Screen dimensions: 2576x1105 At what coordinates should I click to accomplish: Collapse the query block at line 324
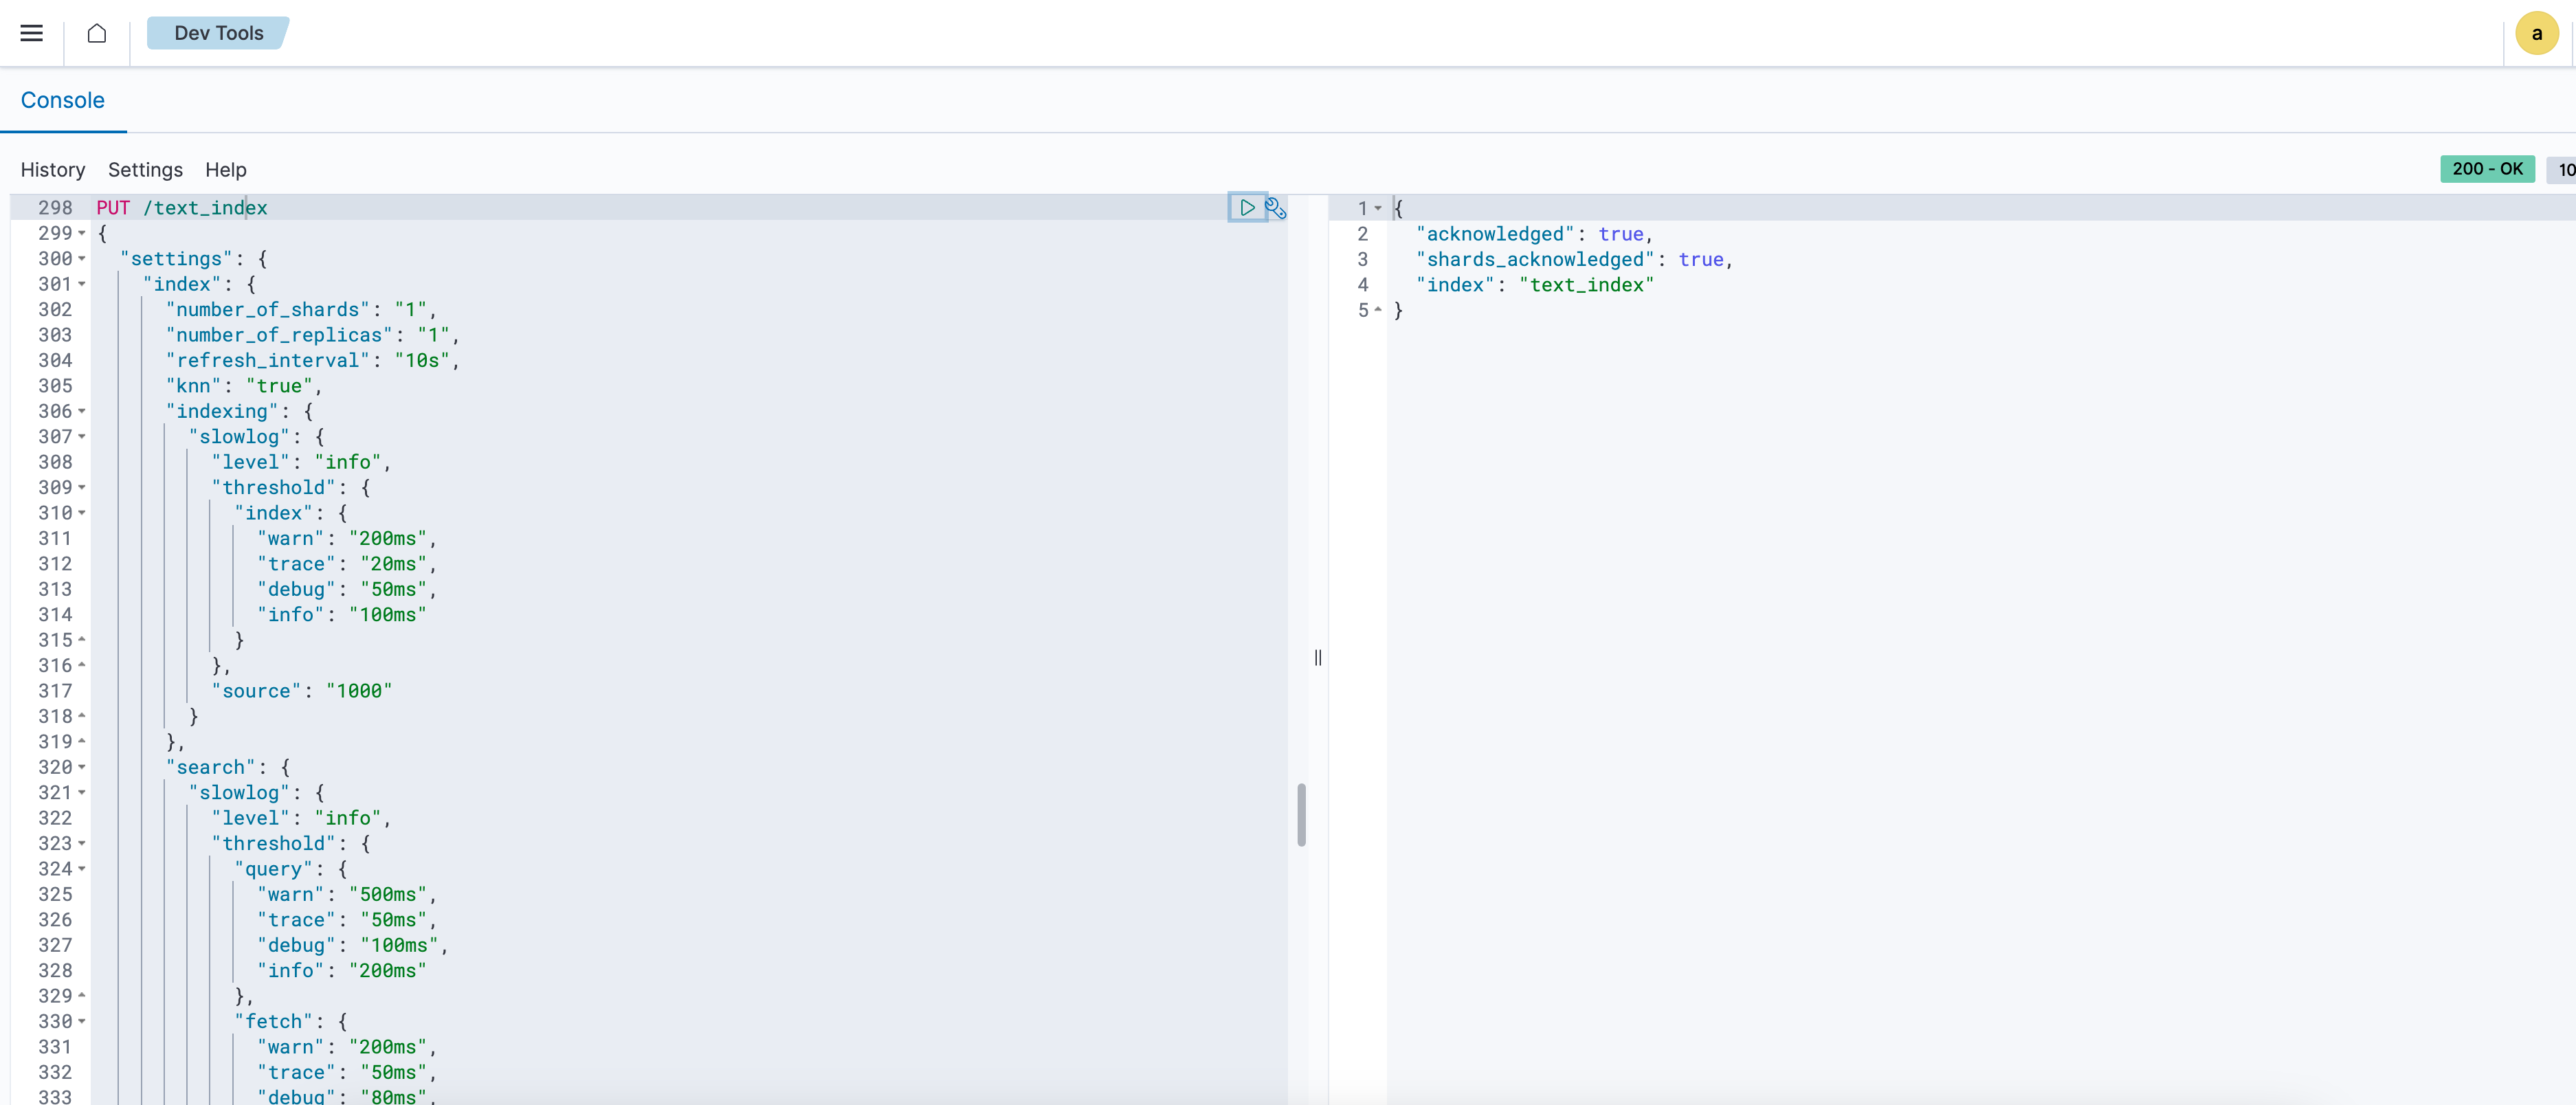(x=82, y=869)
